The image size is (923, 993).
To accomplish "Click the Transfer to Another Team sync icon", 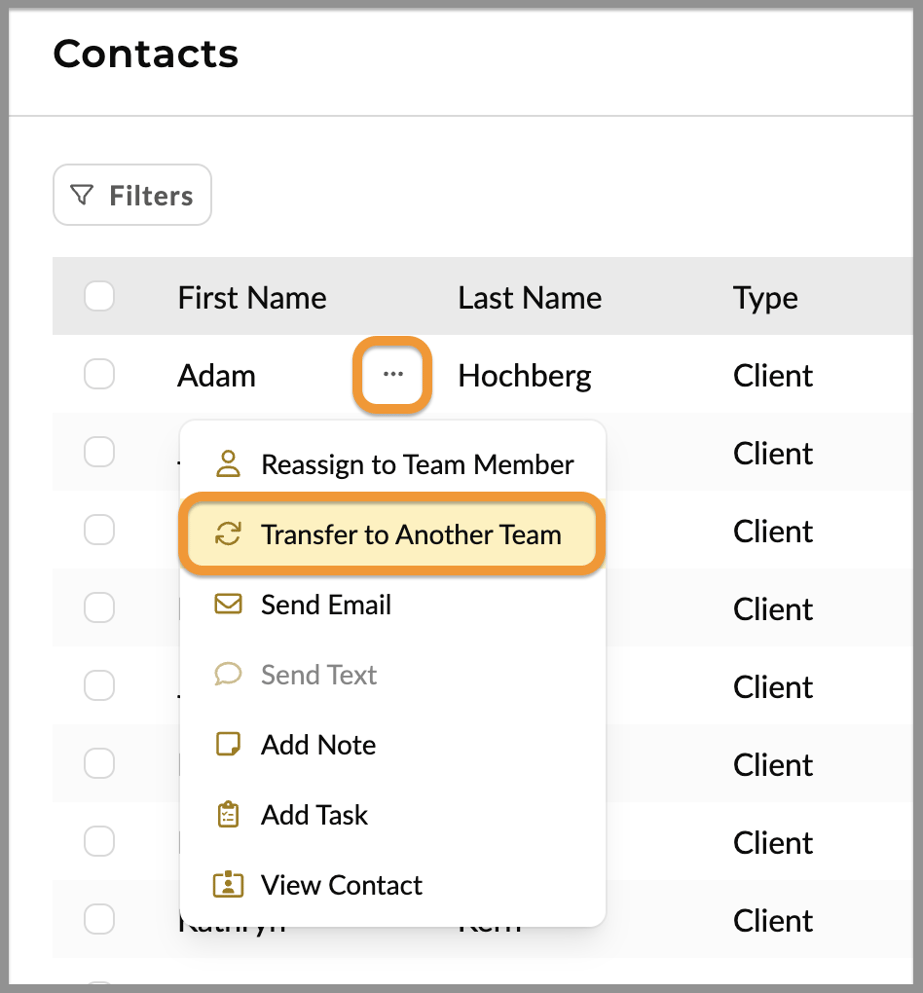I will coord(230,534).
